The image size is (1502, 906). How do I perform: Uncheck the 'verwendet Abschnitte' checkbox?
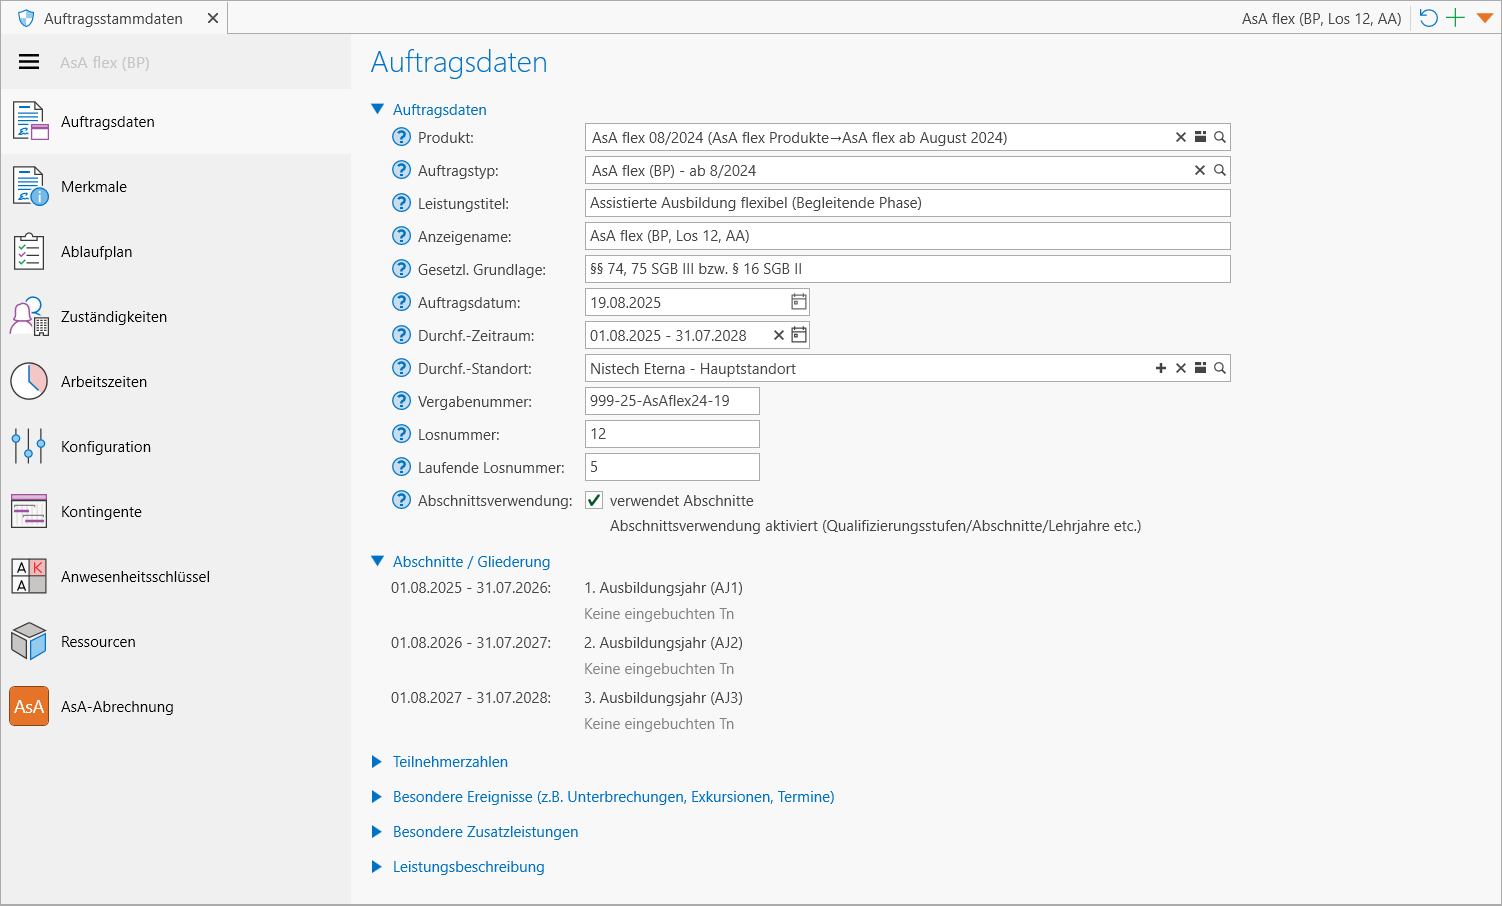click(594, 500)
